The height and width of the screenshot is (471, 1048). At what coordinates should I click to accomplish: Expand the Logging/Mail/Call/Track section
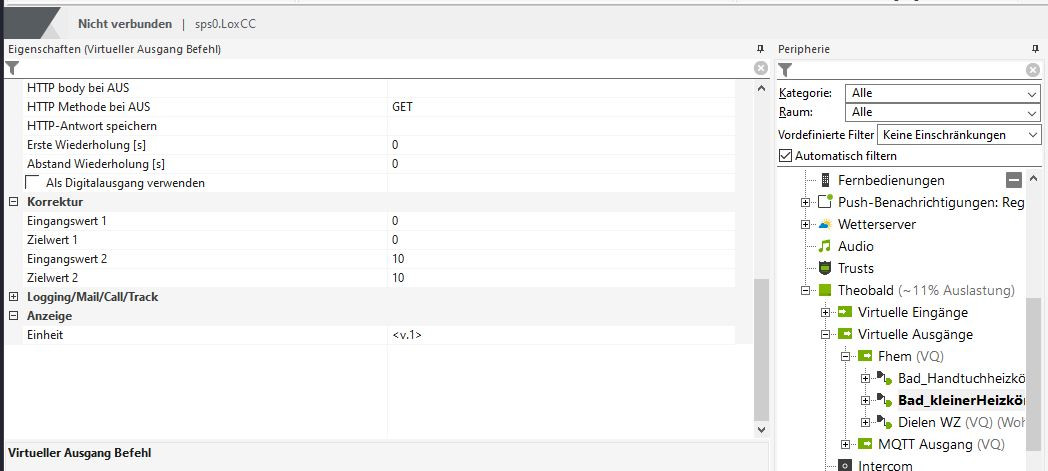click(13, 297)
